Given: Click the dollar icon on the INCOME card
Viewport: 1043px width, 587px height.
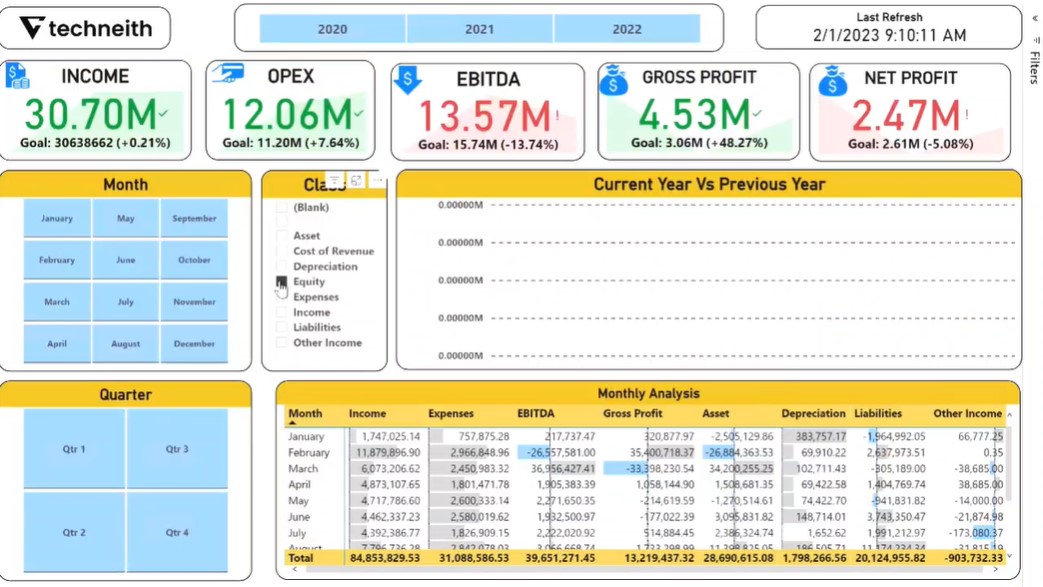Looking at the screenshot, I should pyautogui.click(x=17, y=76).
